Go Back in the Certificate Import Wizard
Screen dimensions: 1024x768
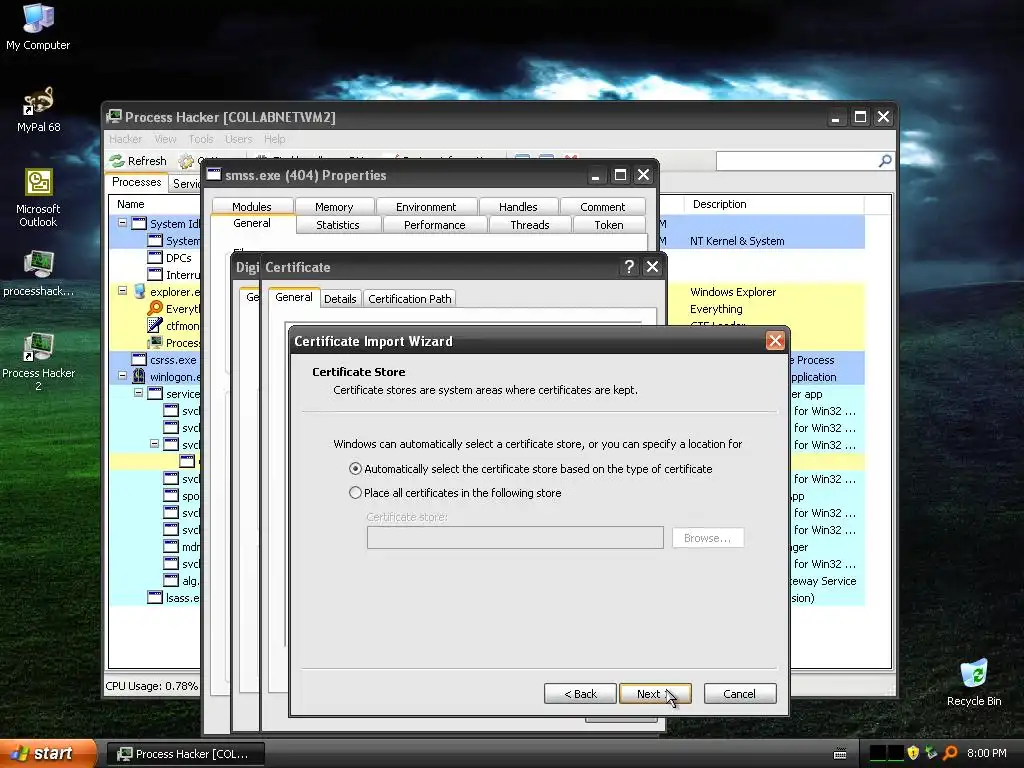coord(580,694)
